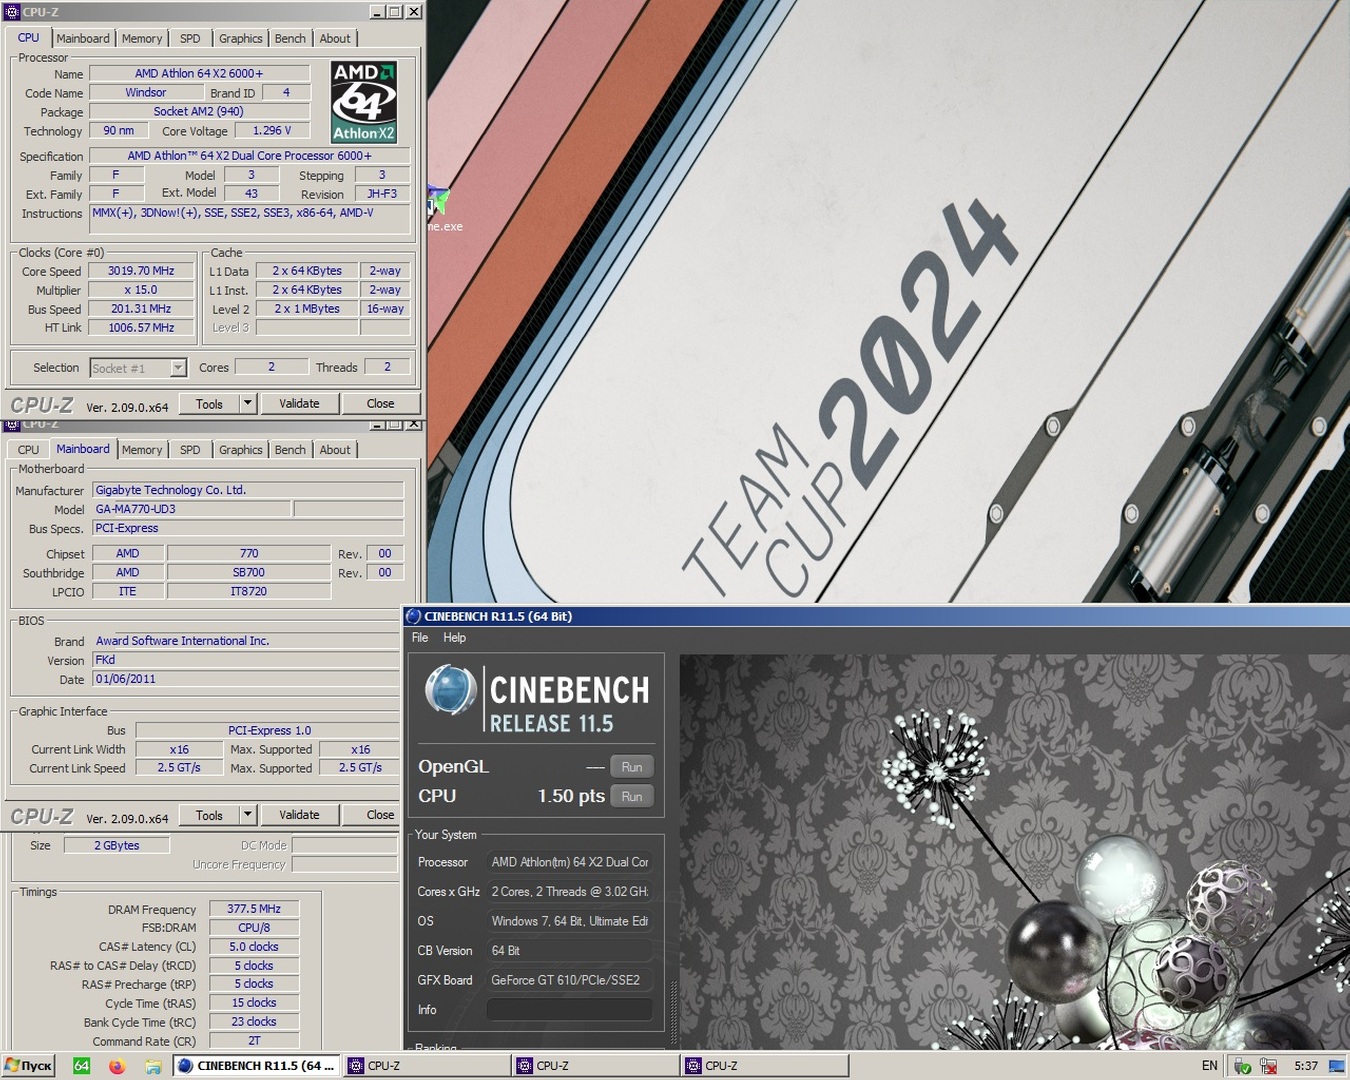Open the ne.exe desktop icon
The width and height of the screenshot is (1350, 1080).
[x=440, y=210]
